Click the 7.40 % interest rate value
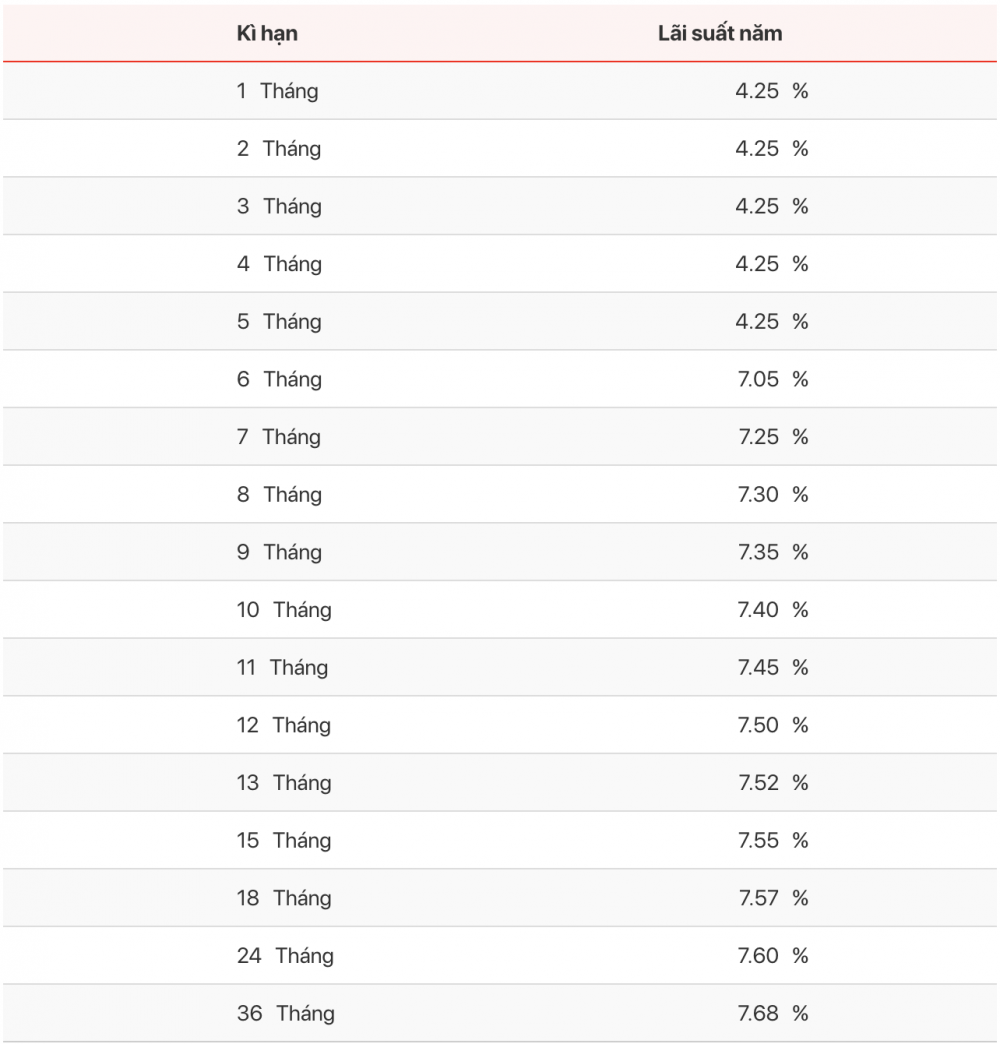The height and width of the screenshot is (1044, 1000). point(773,609)
